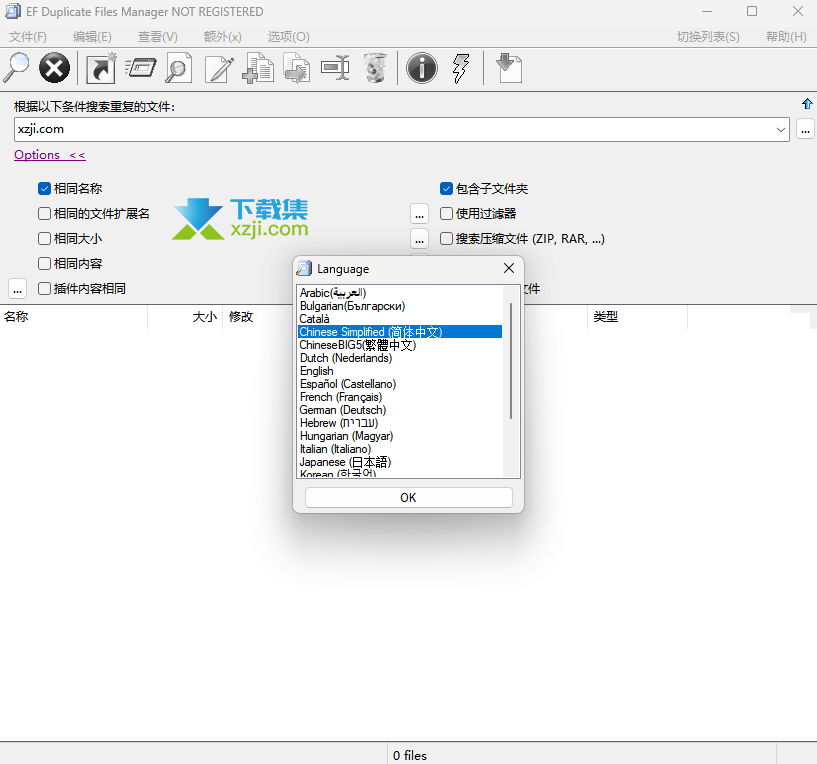Stop search using the X circle icon
This screenshot has width=817, height=764.
pyautogui.click(x=54, y=68)
